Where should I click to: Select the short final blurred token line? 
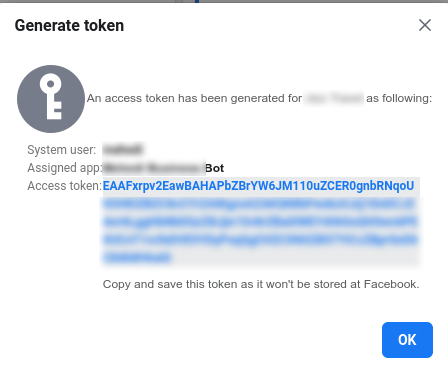[x=137, y=257]
